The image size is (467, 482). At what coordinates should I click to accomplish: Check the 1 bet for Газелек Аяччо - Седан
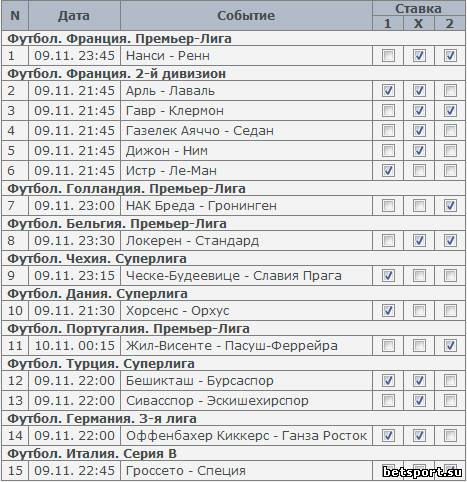point(388,131)
